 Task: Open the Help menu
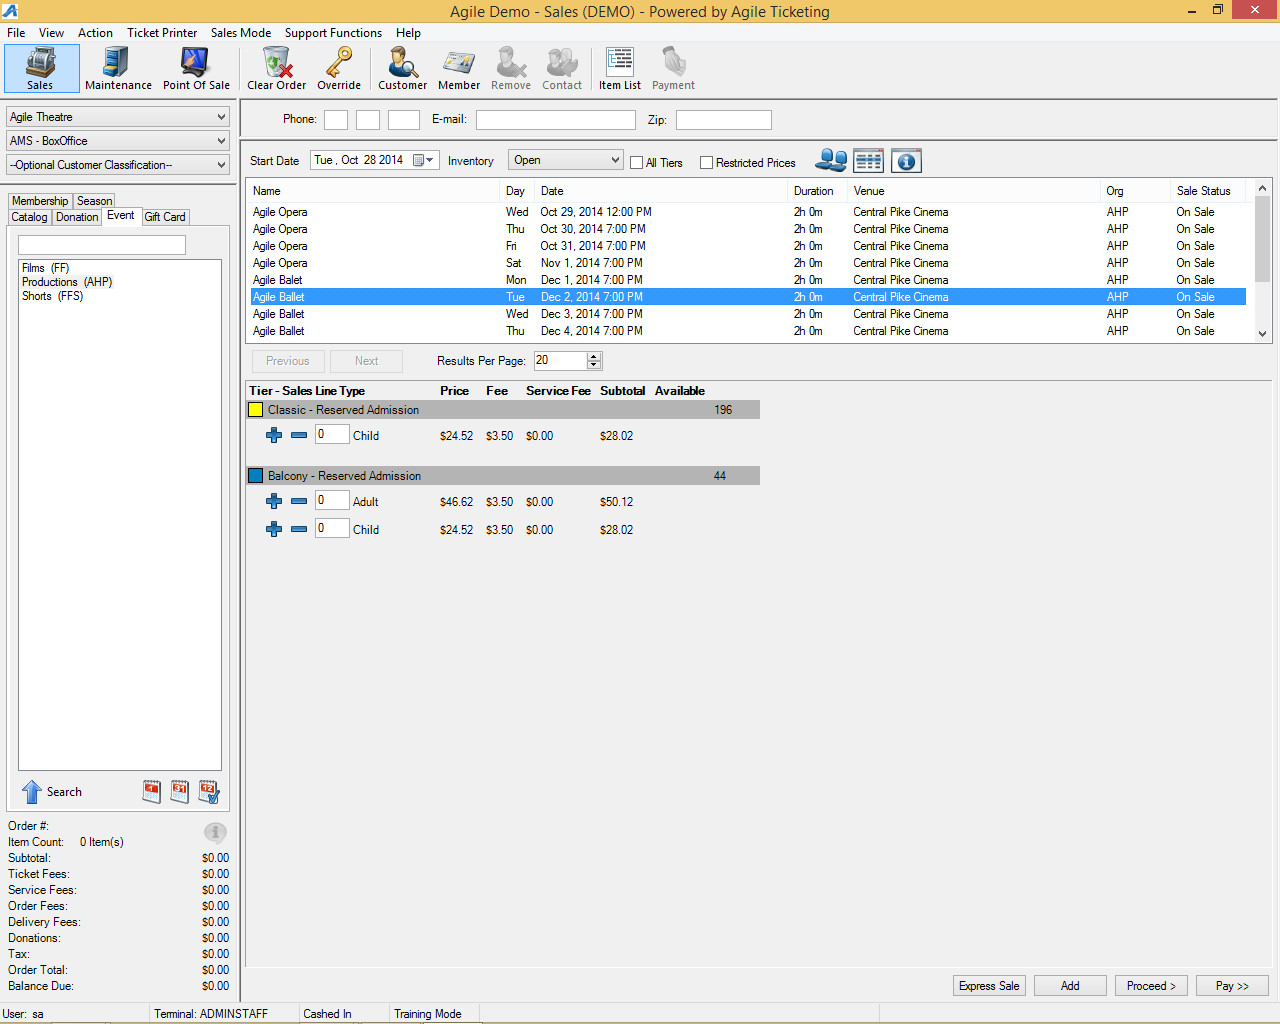click(x=408, y=33)
